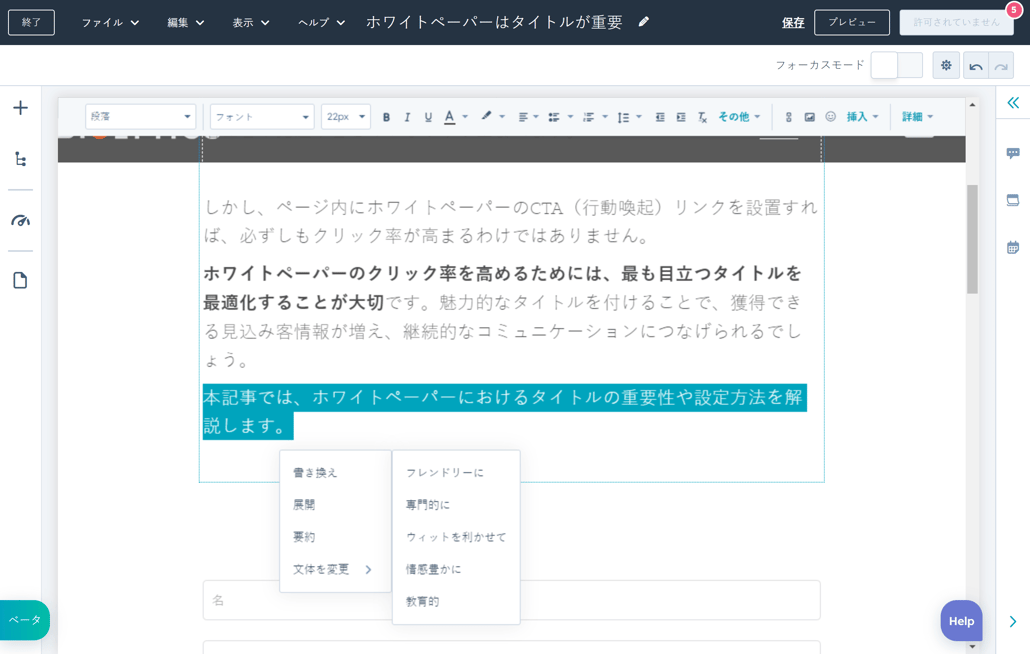Apply italic formatting
Screen dimensions: 1030x654
click(407, 117)
